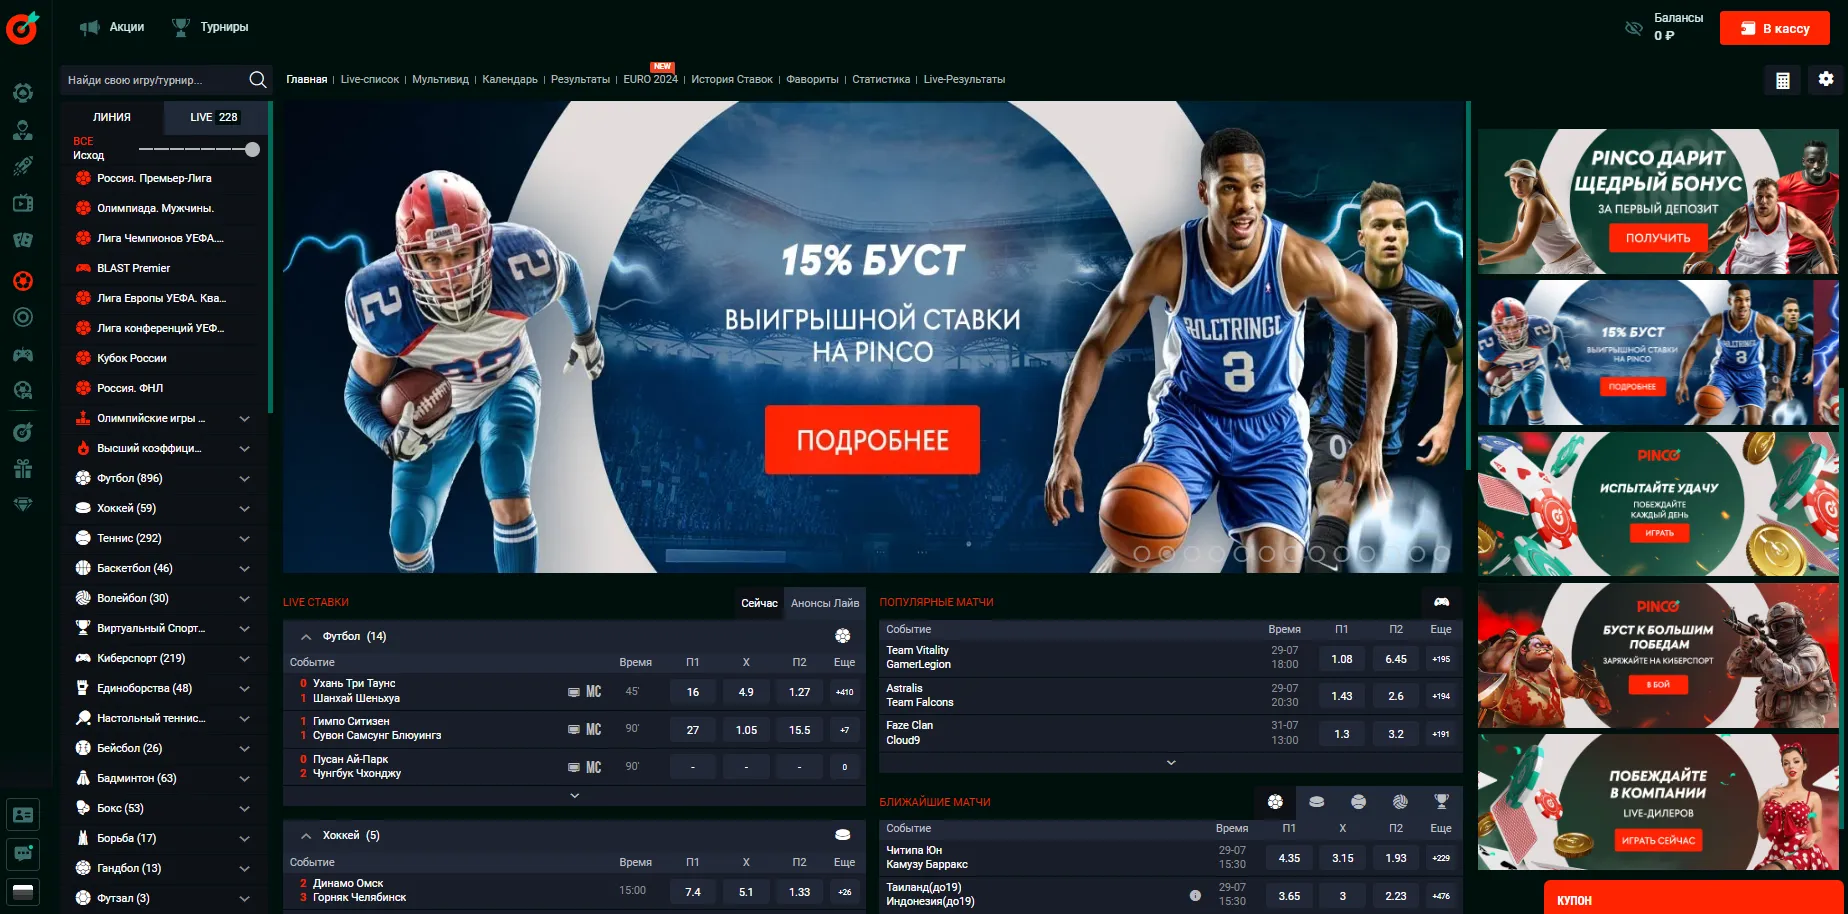Open the chat support icon in sidebar
1848x914 pixels.
23,853
